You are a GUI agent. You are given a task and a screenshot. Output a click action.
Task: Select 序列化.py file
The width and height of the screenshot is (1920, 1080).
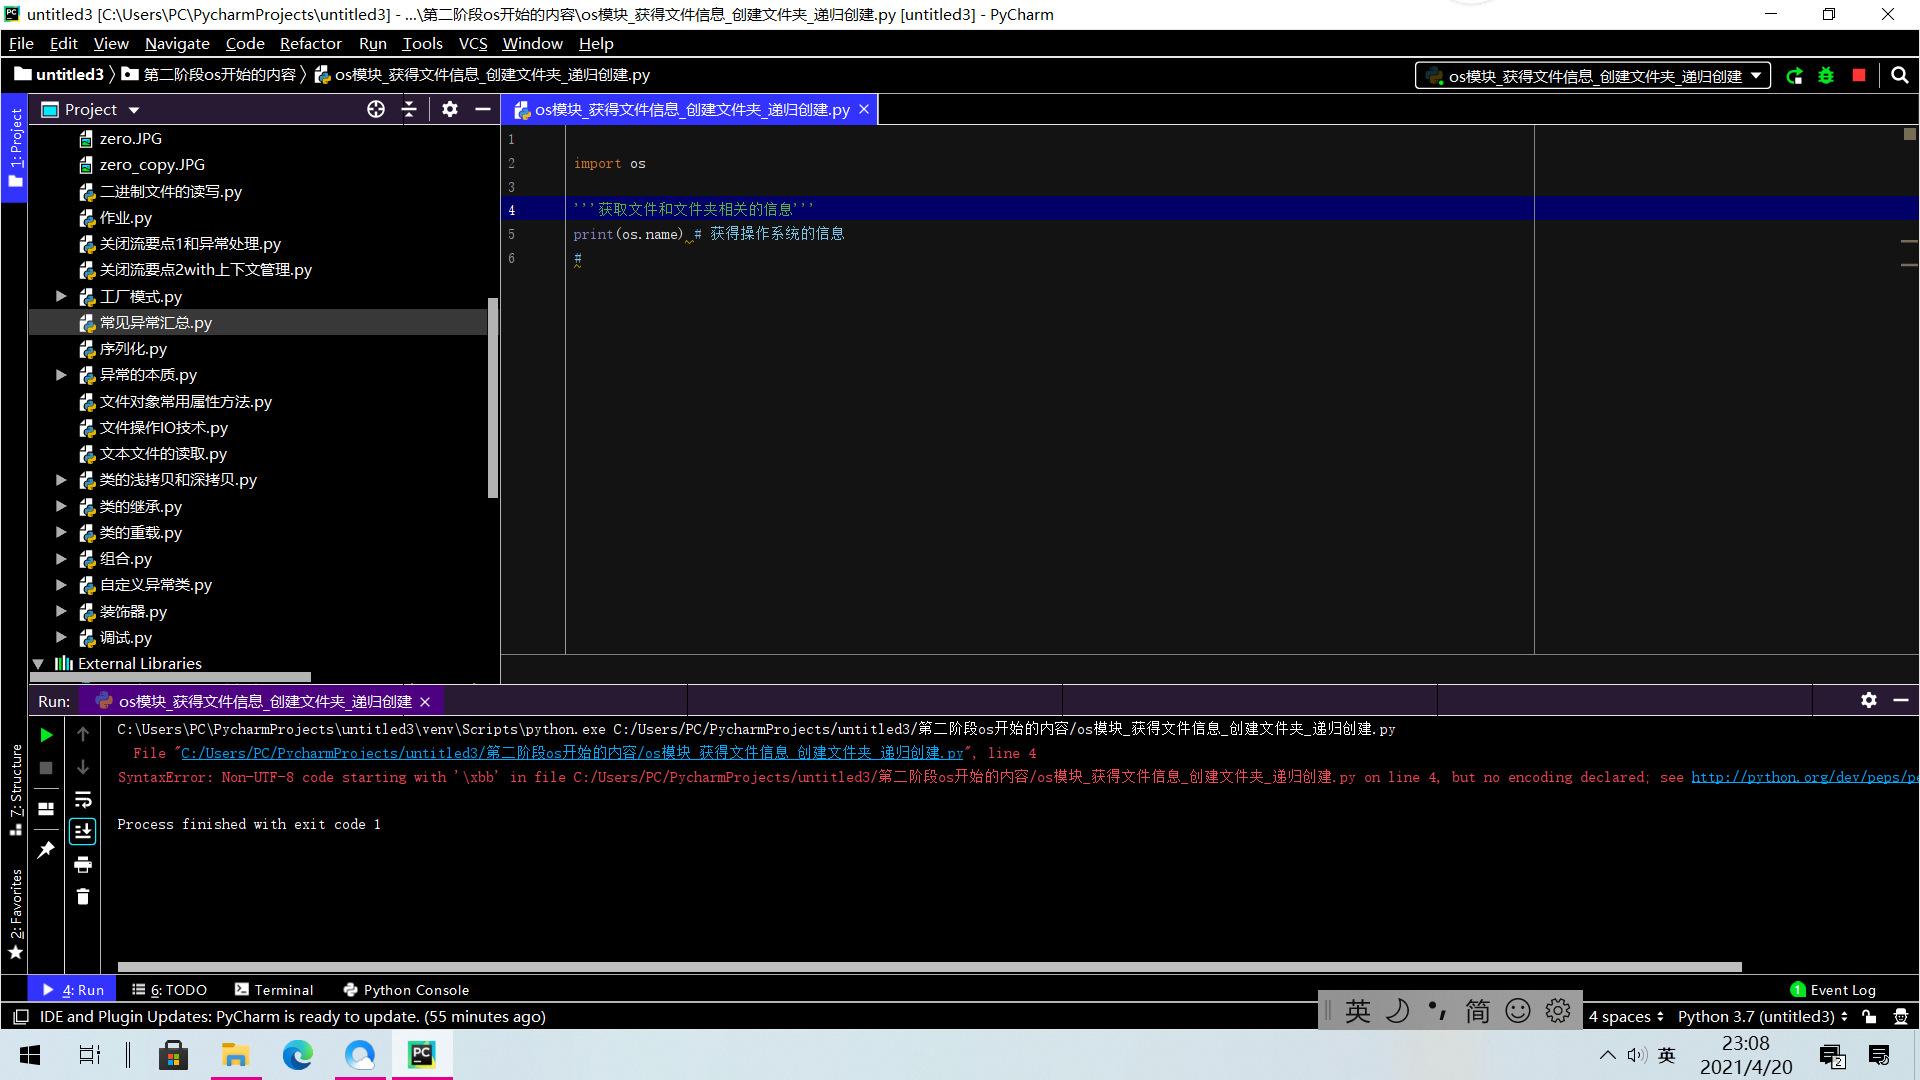click(133, 349)
